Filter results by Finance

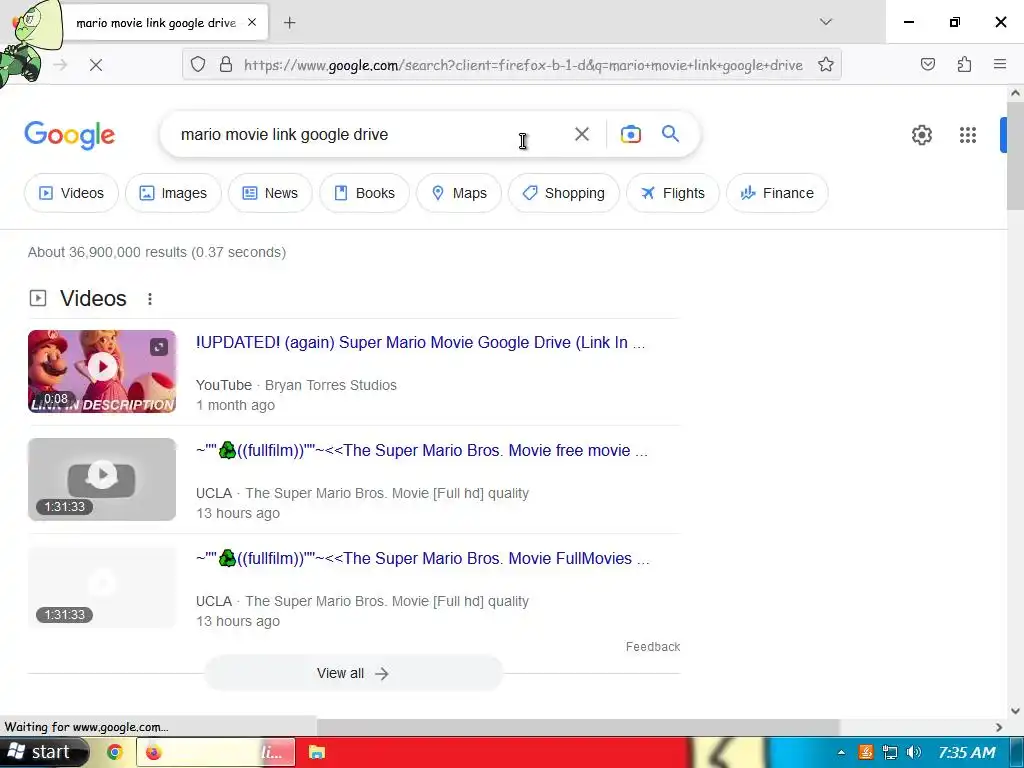tap(777, 193)
